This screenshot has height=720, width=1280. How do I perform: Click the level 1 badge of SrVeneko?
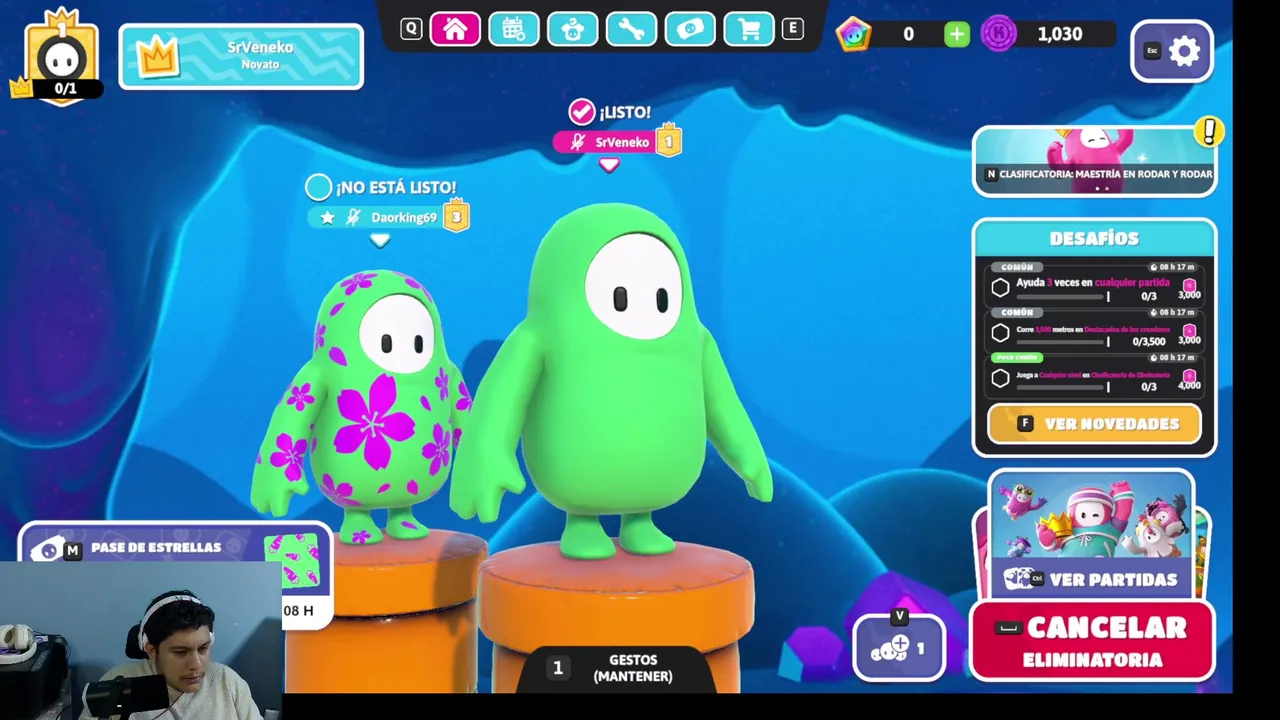[668, 141]
